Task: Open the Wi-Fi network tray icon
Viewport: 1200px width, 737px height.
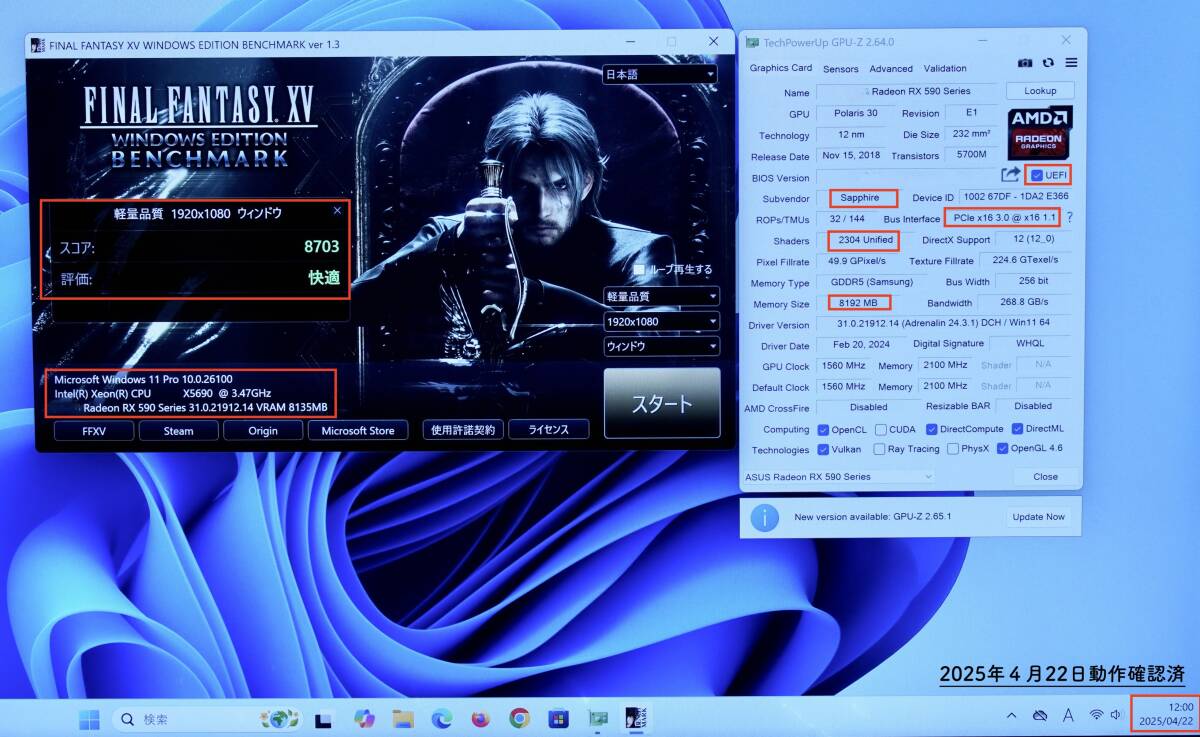Action: coord(1096,716)
